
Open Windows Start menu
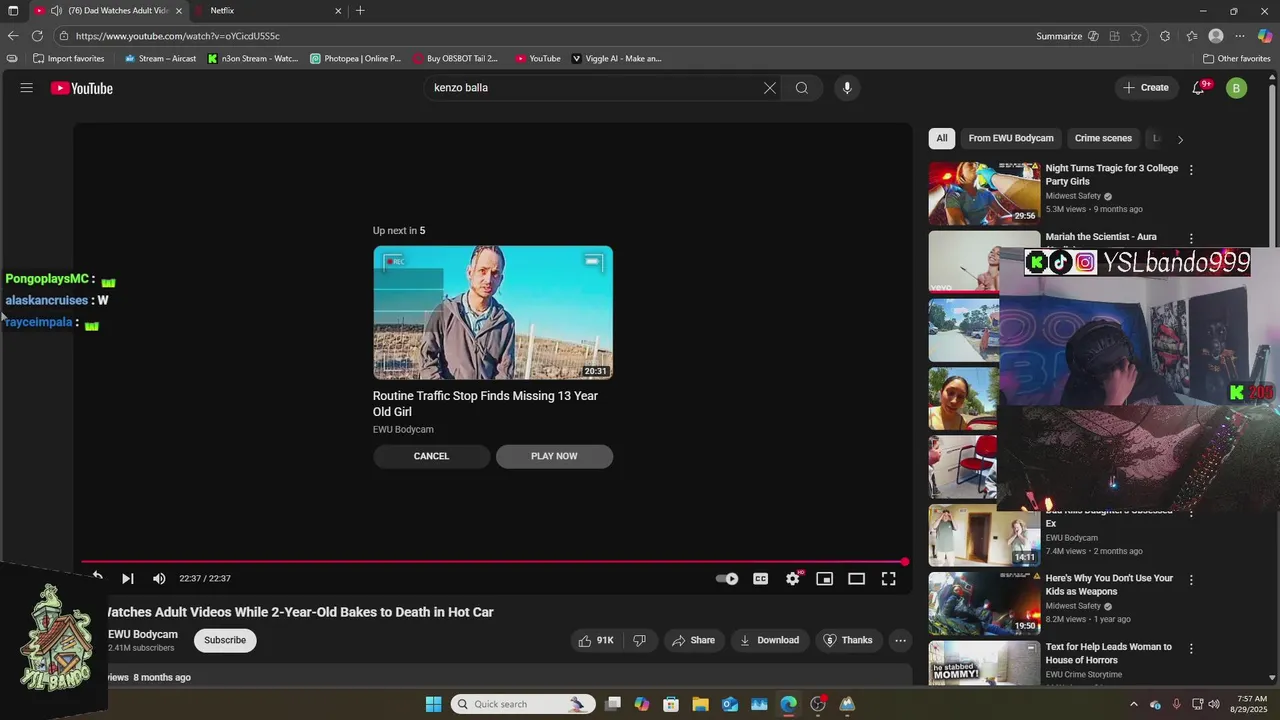[x=433, y=704]
